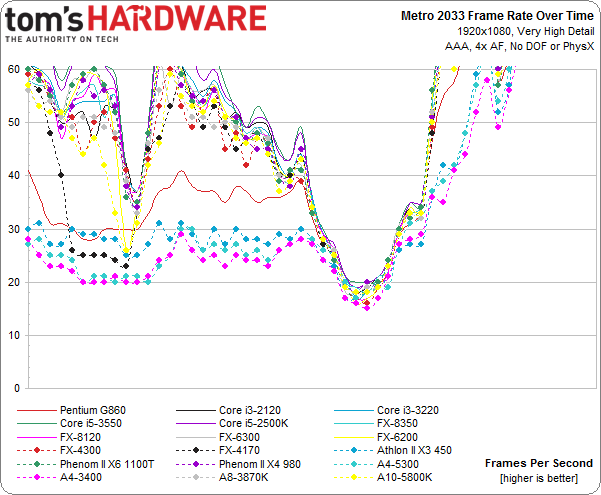
Task: Click the magenta line swatch for FX-8120
Action: (36, 437)
